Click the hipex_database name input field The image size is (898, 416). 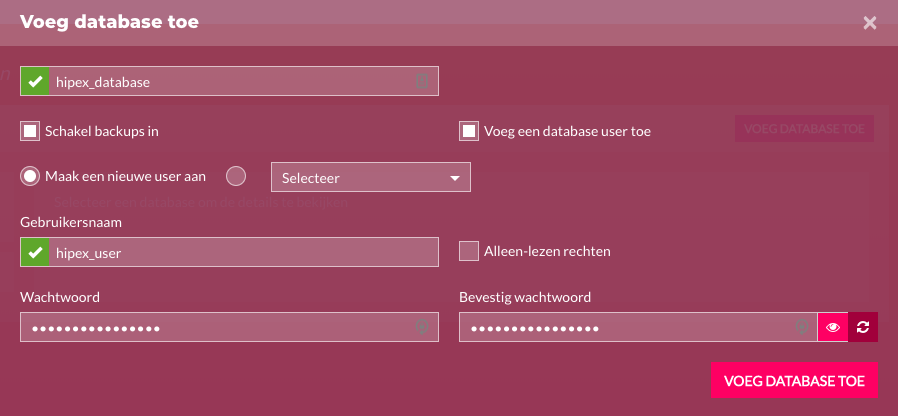[230, 81]
